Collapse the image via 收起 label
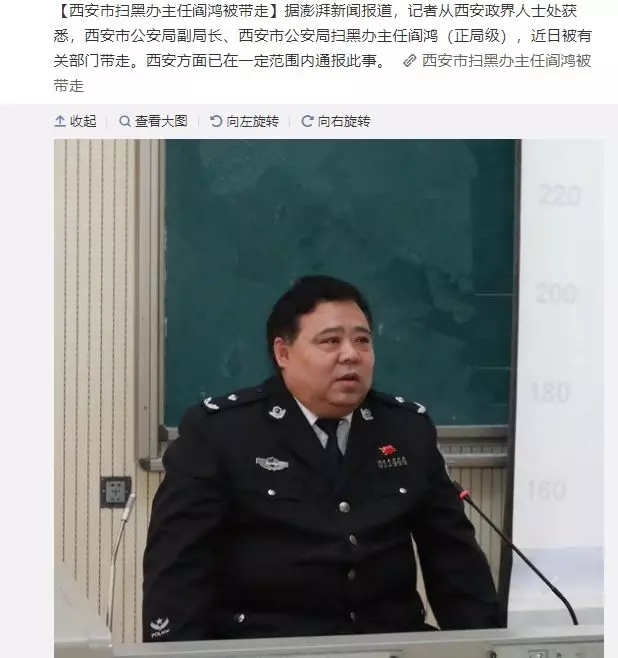Viewport: 618px width, 658px height. 83,121
